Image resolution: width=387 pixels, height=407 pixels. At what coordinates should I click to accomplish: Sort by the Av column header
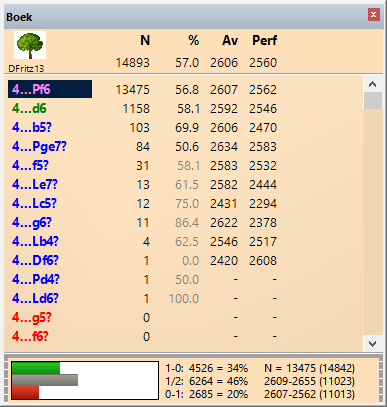tap(230, 41)
